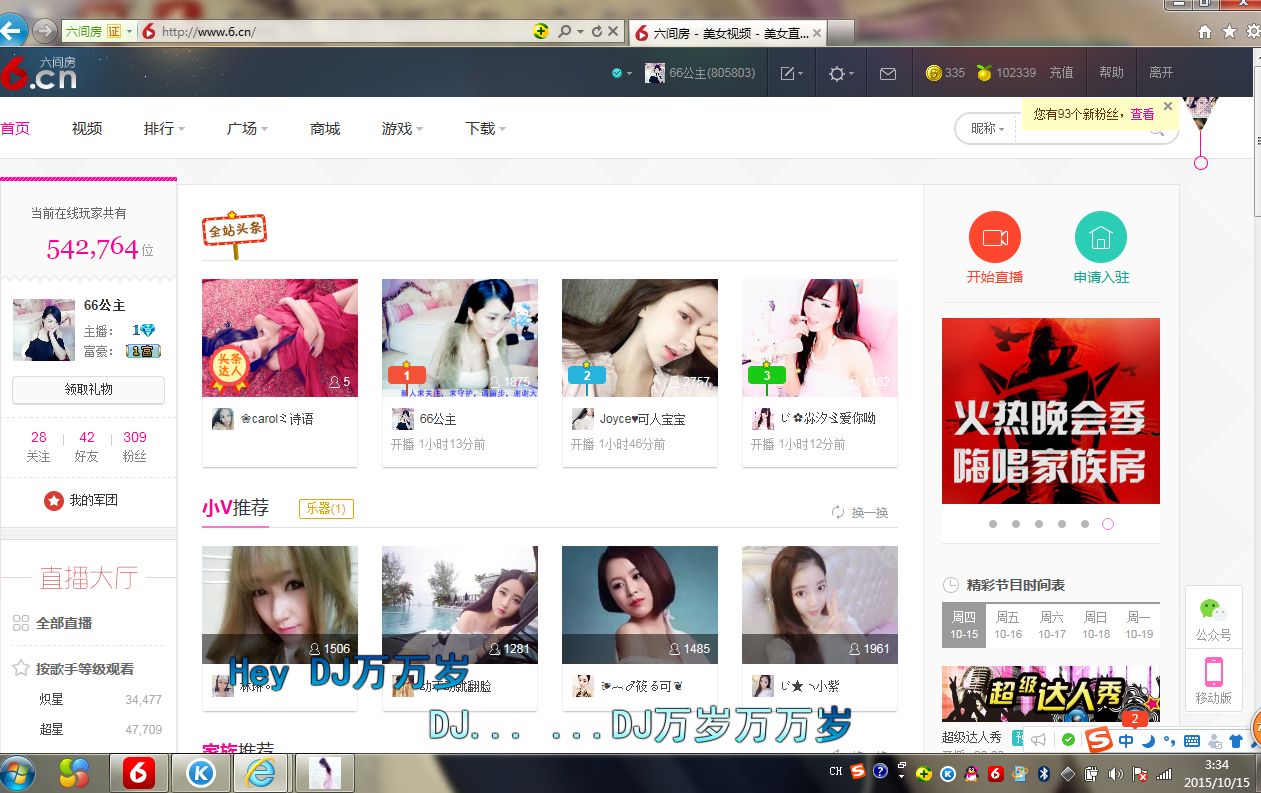The width and height of the screenshot is (1261, 793).
Task: Click the green 申请入驻 house icon
Action: [x=1101, y=238]
